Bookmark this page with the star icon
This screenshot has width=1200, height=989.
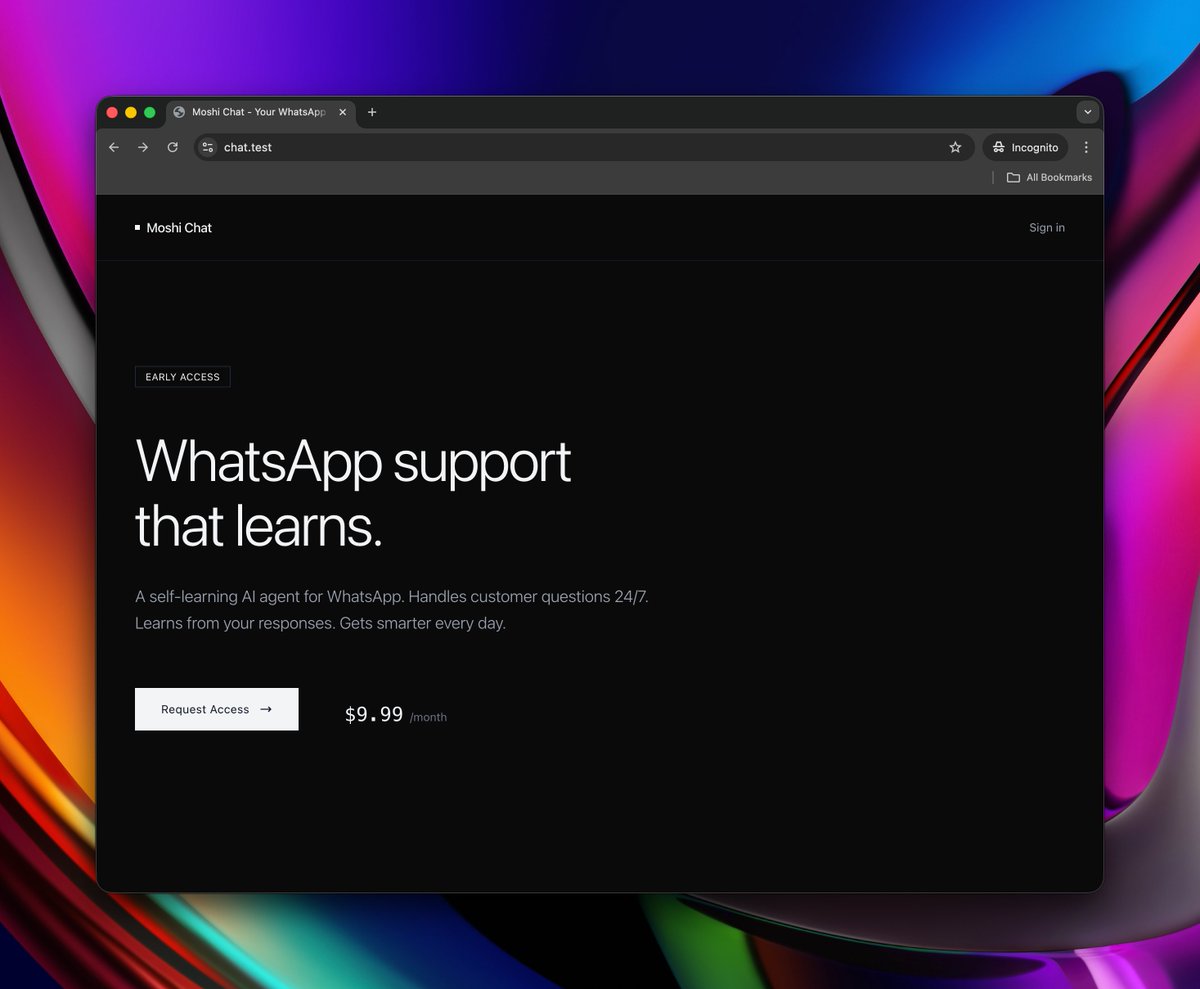pos(955,147)
